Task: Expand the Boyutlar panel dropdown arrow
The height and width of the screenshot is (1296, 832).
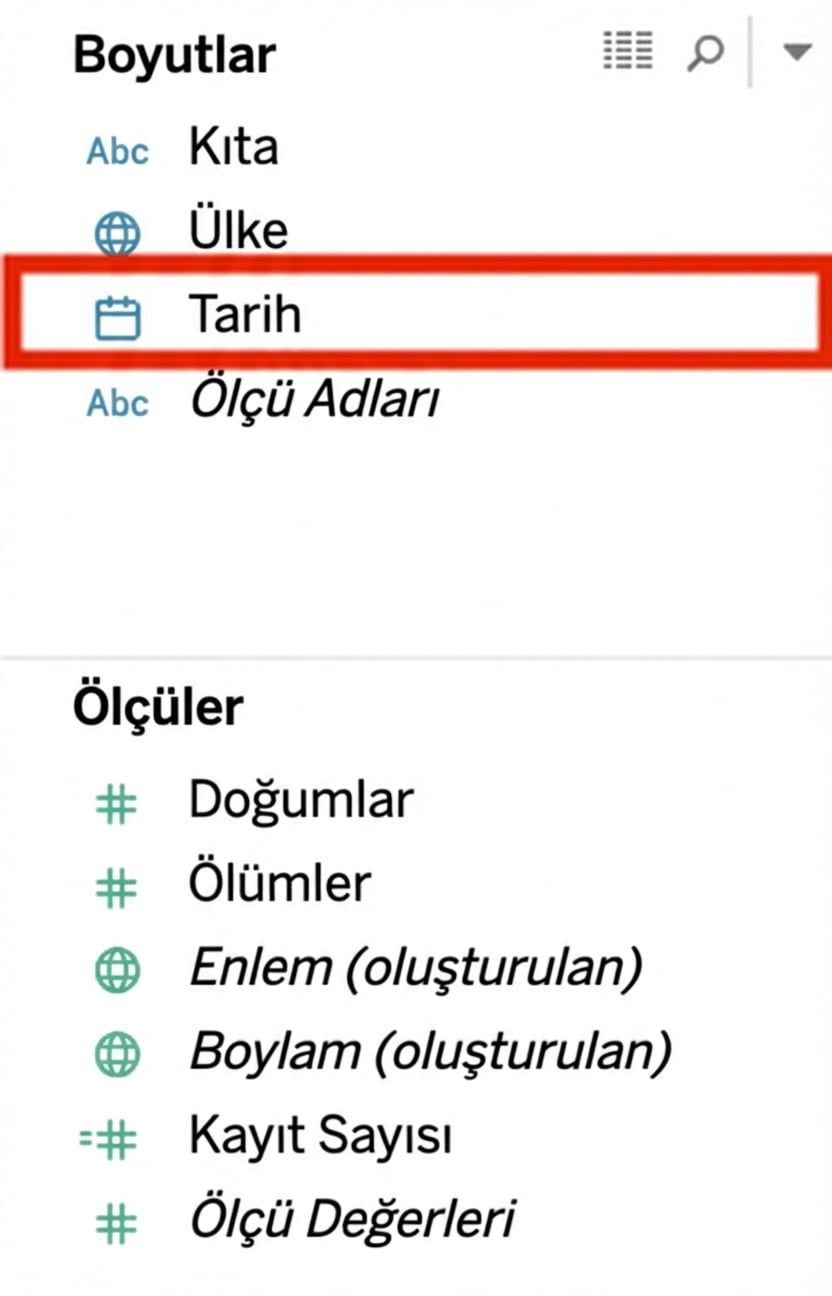Action: (x=796, y=52)
